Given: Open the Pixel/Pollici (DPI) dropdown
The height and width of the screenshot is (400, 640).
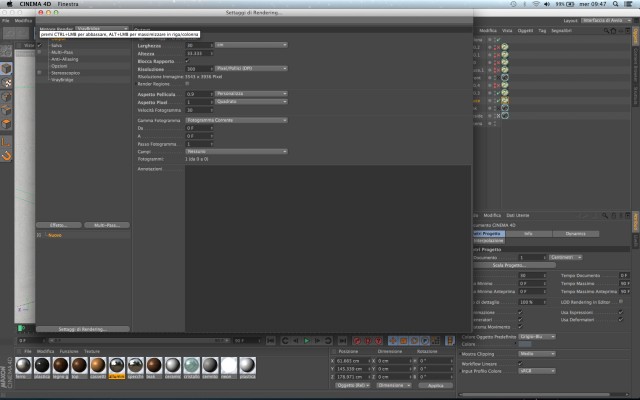Looking at the screenshot, I should [251, 69].
